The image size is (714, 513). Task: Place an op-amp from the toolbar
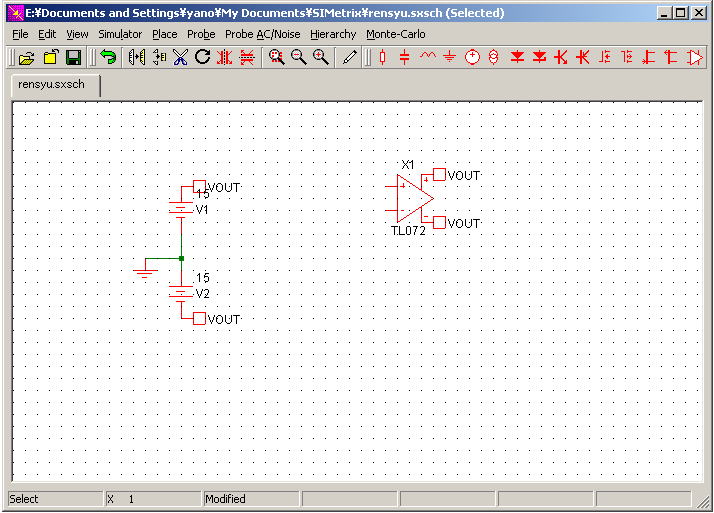695,58
